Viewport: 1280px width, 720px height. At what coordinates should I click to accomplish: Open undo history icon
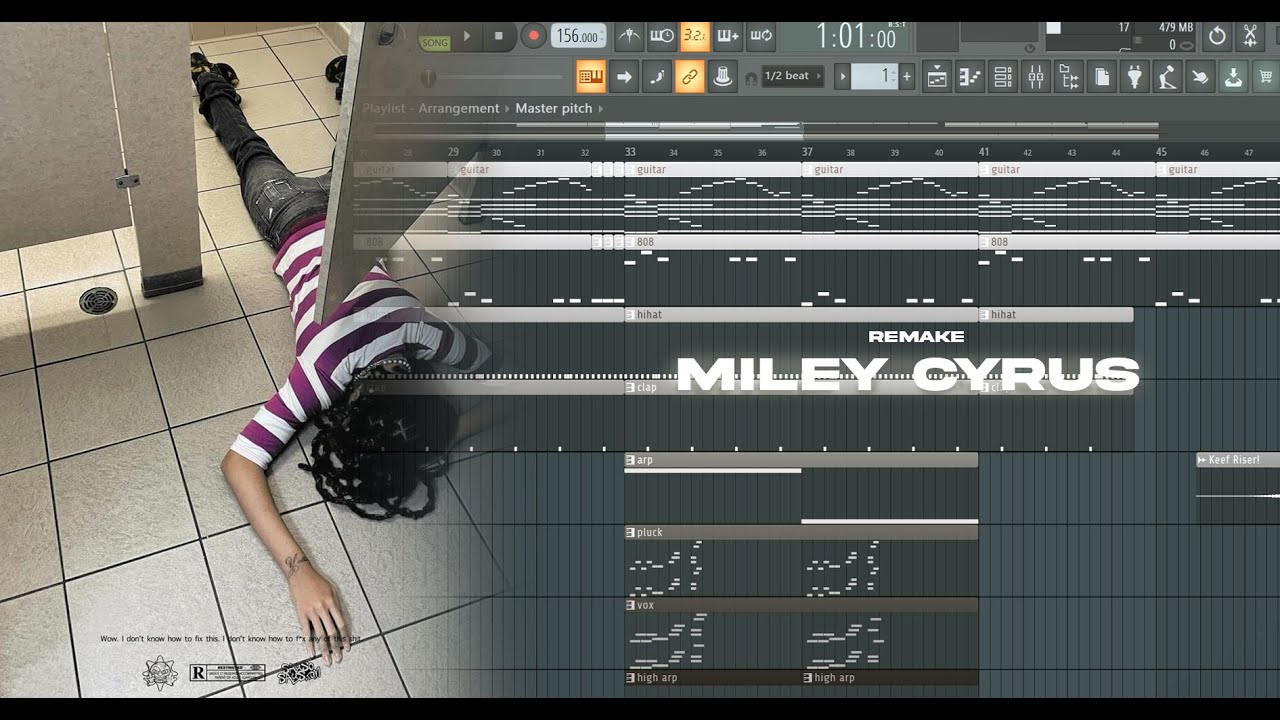click(x=1217, y=37)
